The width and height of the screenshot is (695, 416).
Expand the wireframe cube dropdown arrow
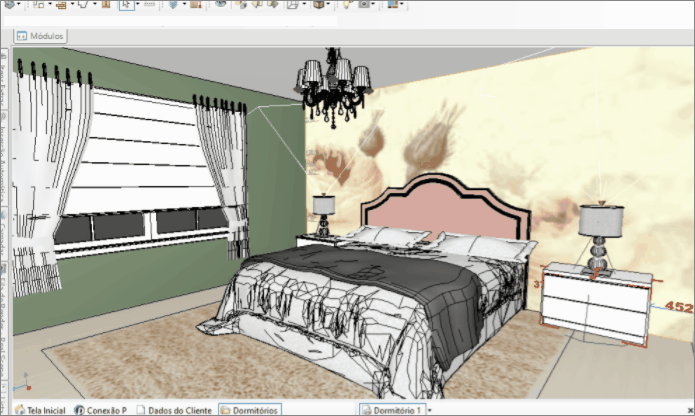click(x=305, y=4)
